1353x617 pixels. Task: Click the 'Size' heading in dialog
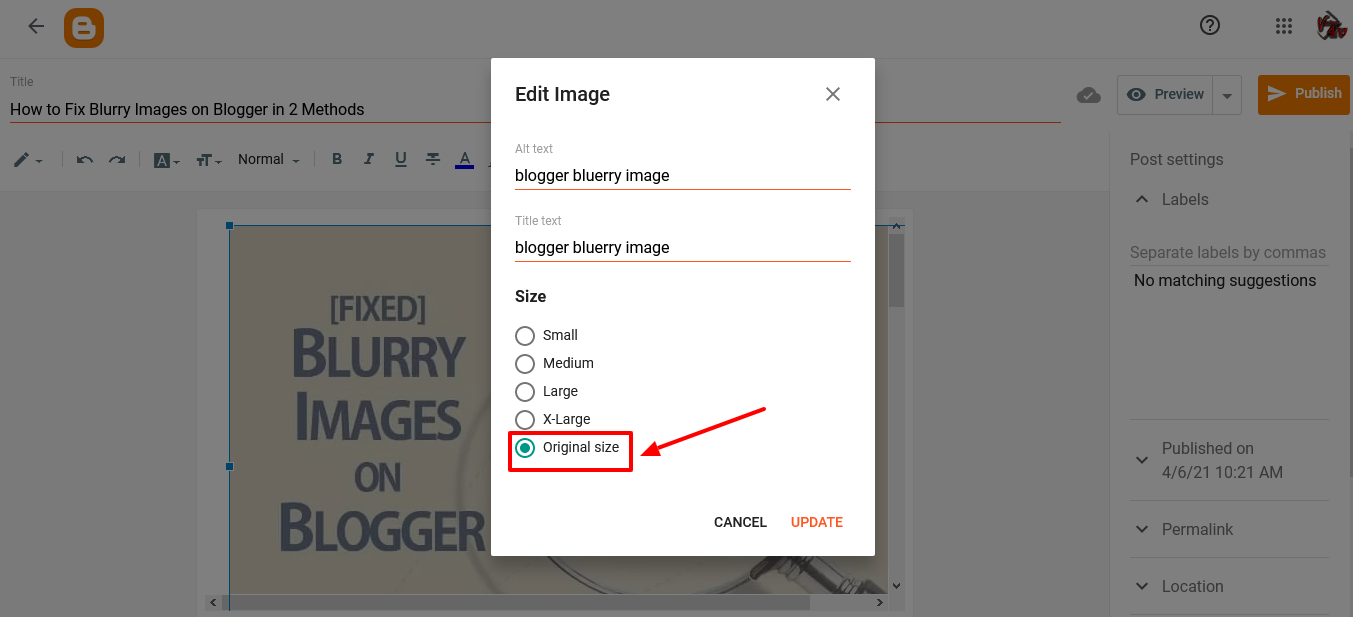530,296
